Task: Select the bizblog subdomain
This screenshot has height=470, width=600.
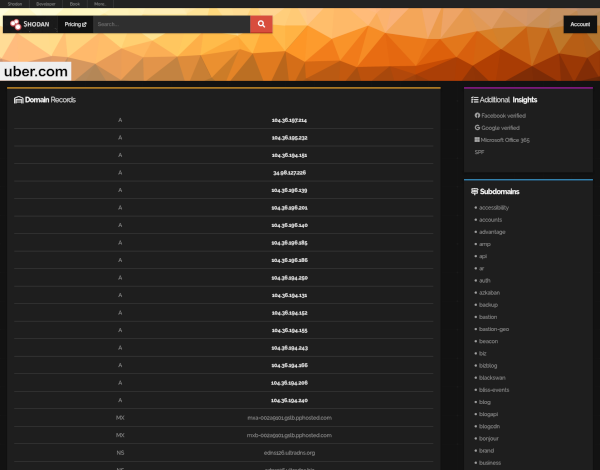Action: point(488,366)
